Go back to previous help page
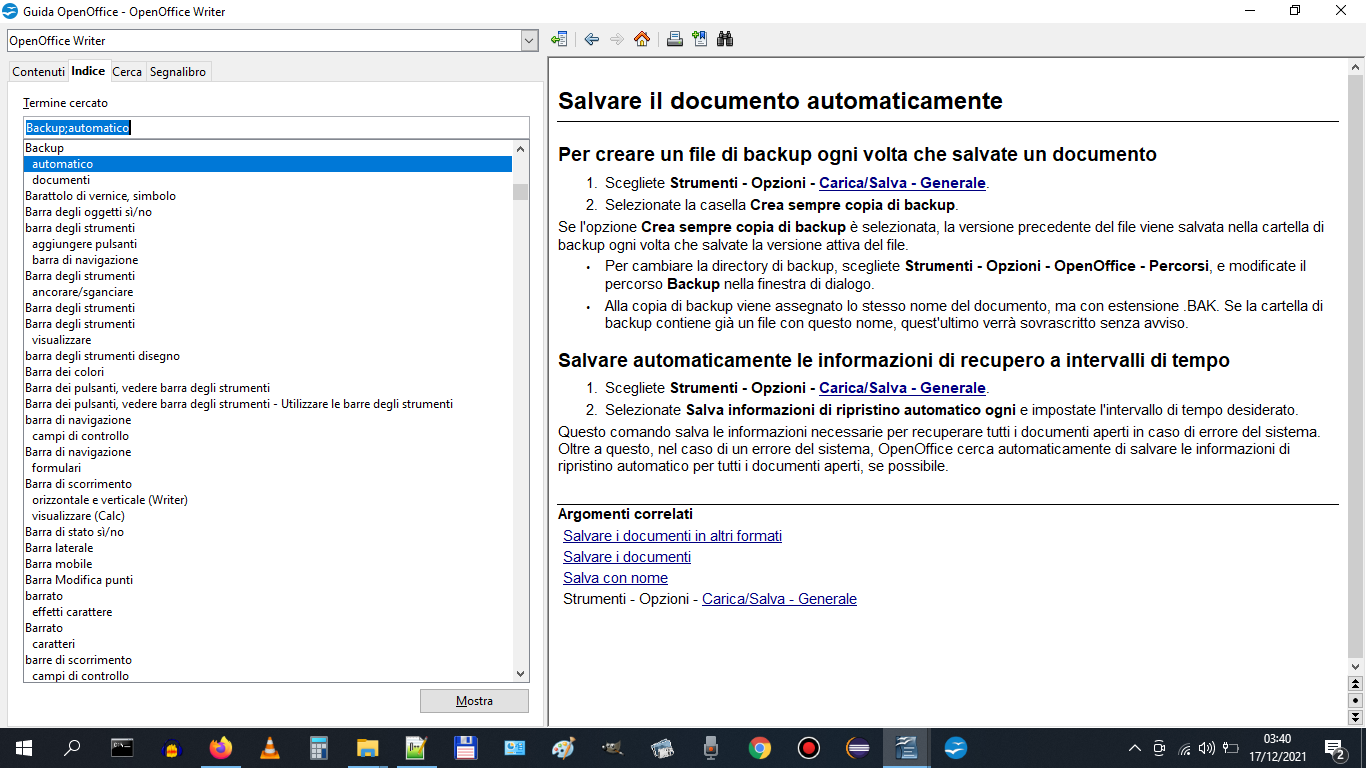 pos(592,40)
